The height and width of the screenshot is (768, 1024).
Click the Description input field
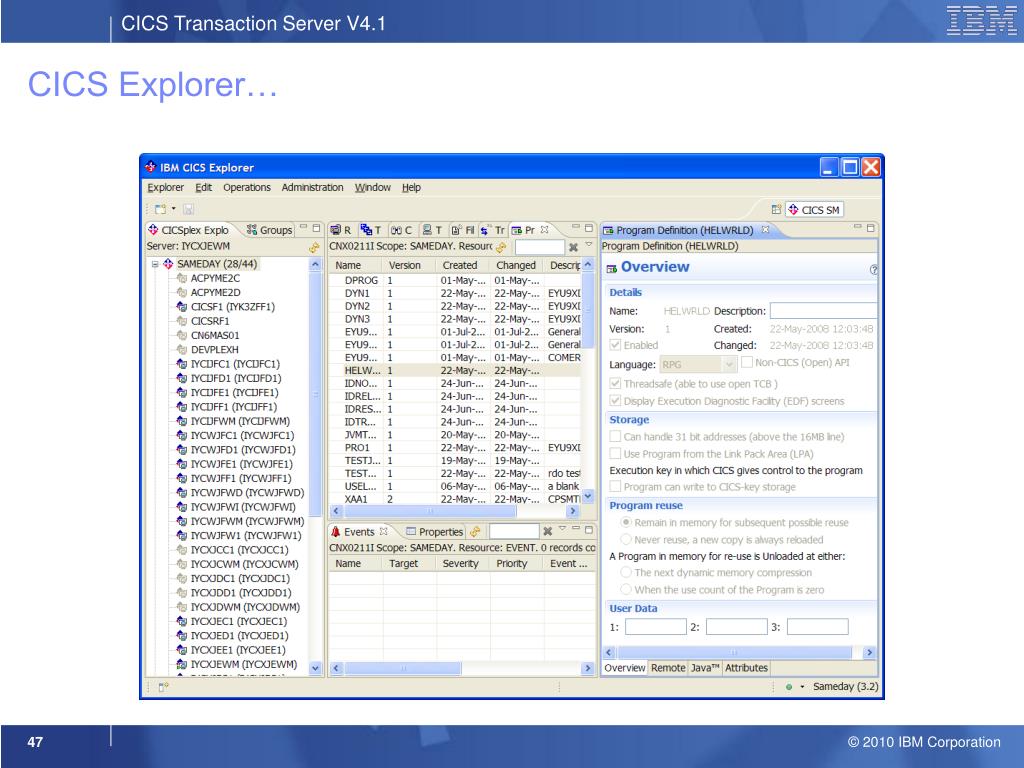point(823,311)
